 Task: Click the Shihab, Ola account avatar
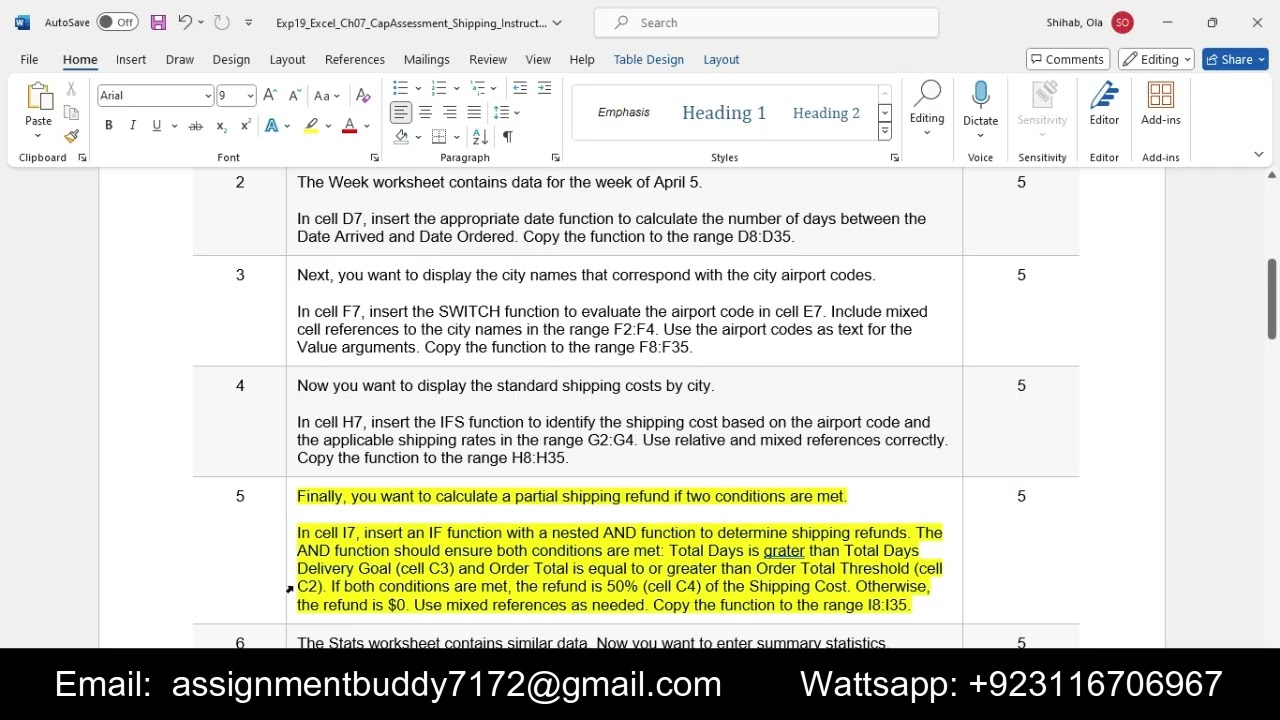pos(1122,22)
